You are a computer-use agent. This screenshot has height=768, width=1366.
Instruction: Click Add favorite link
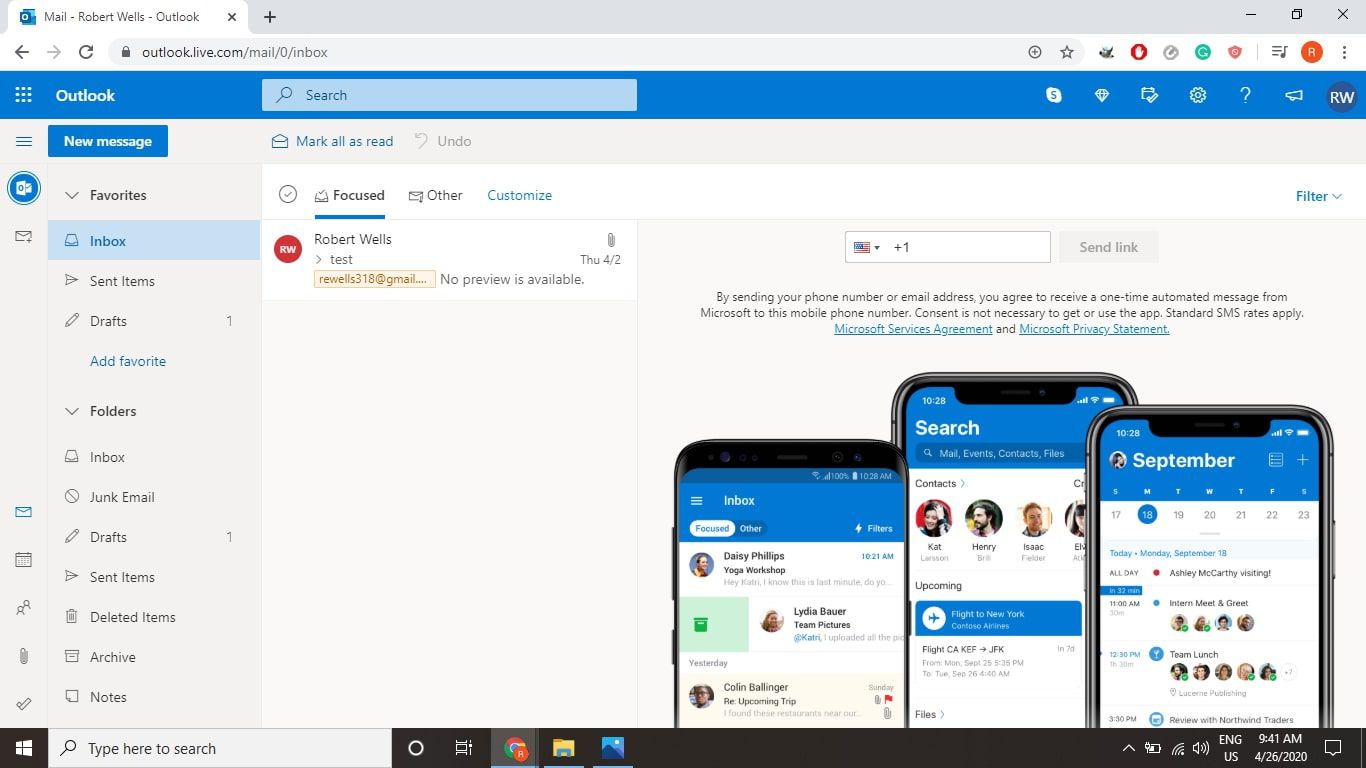tap(128, 361)
